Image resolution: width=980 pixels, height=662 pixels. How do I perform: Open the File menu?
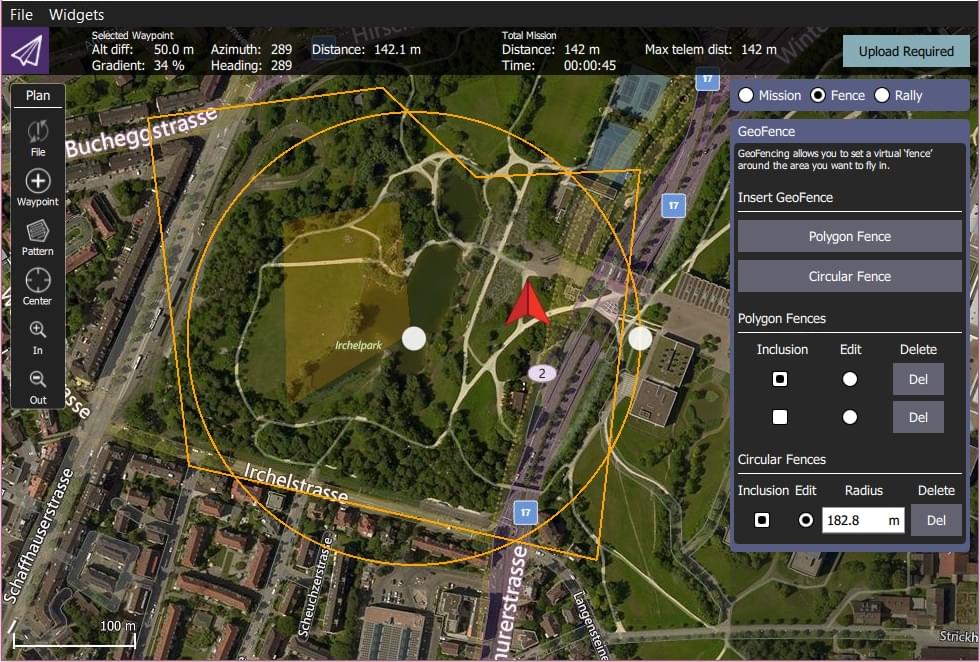[20, 14]
